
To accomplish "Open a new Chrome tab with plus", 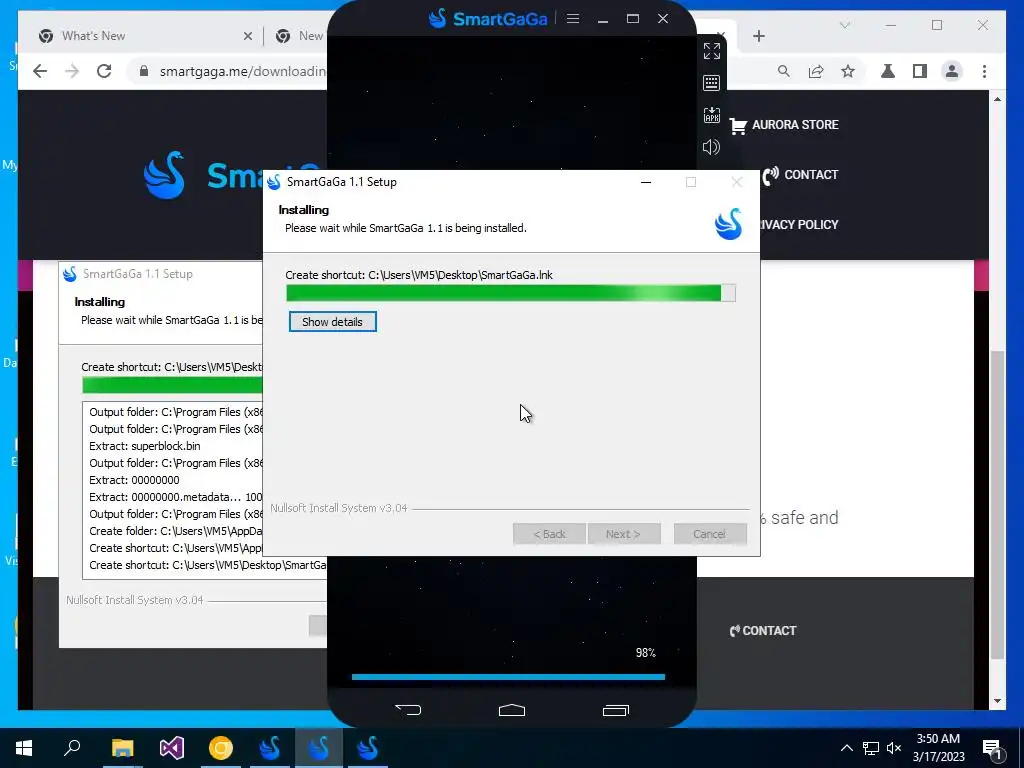I will pyautogui.click(x=758, y=36).
